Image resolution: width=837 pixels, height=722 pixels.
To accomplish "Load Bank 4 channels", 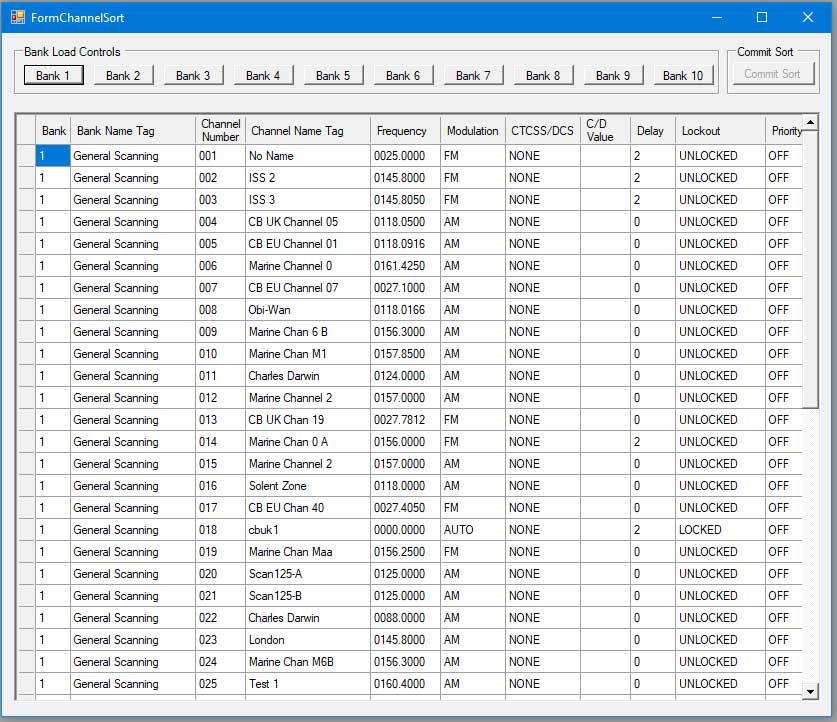I will coord(263,75).
